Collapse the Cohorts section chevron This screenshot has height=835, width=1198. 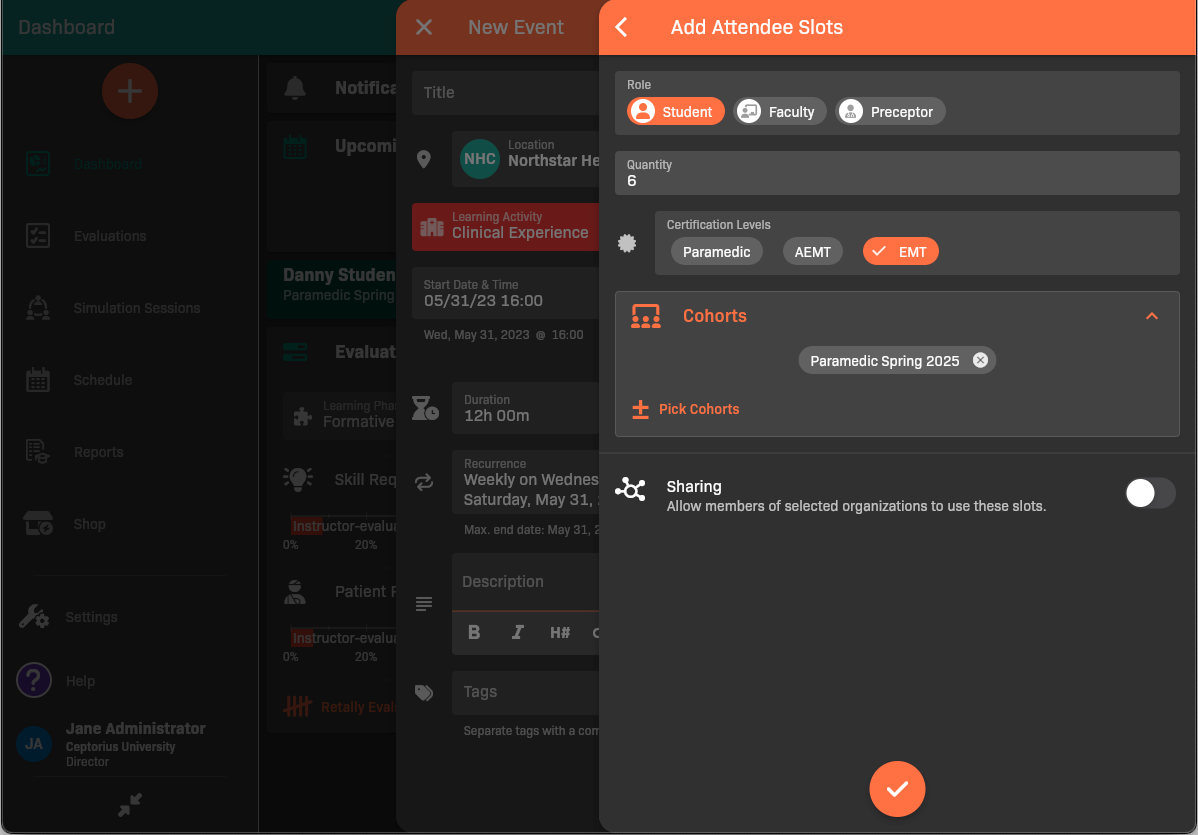coord(1151,316)
